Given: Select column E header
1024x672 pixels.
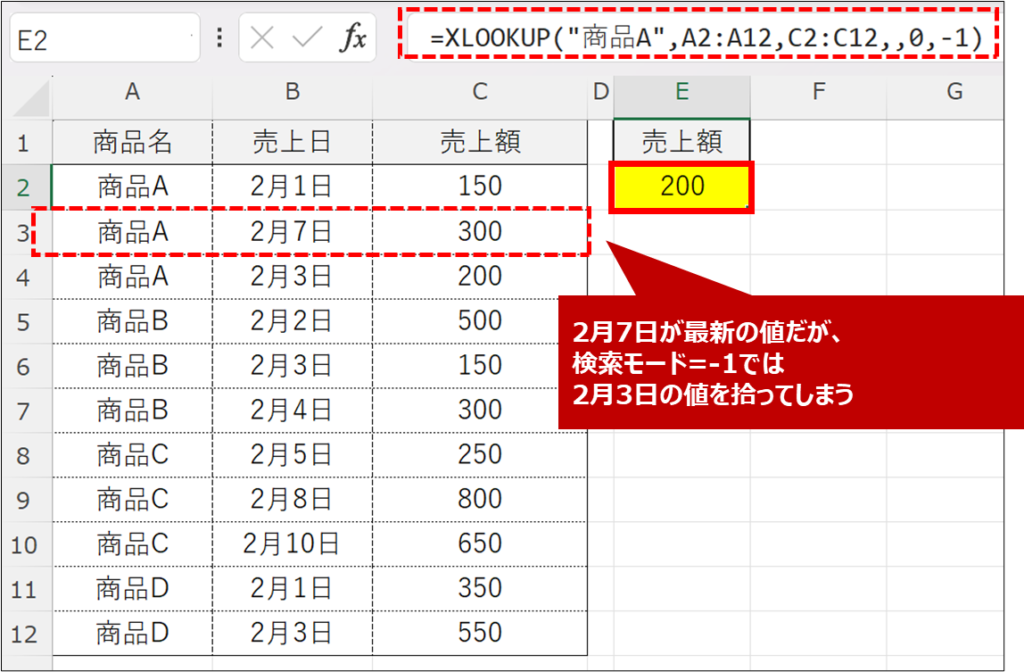Looking at the screenshot, I should [682, 92].
